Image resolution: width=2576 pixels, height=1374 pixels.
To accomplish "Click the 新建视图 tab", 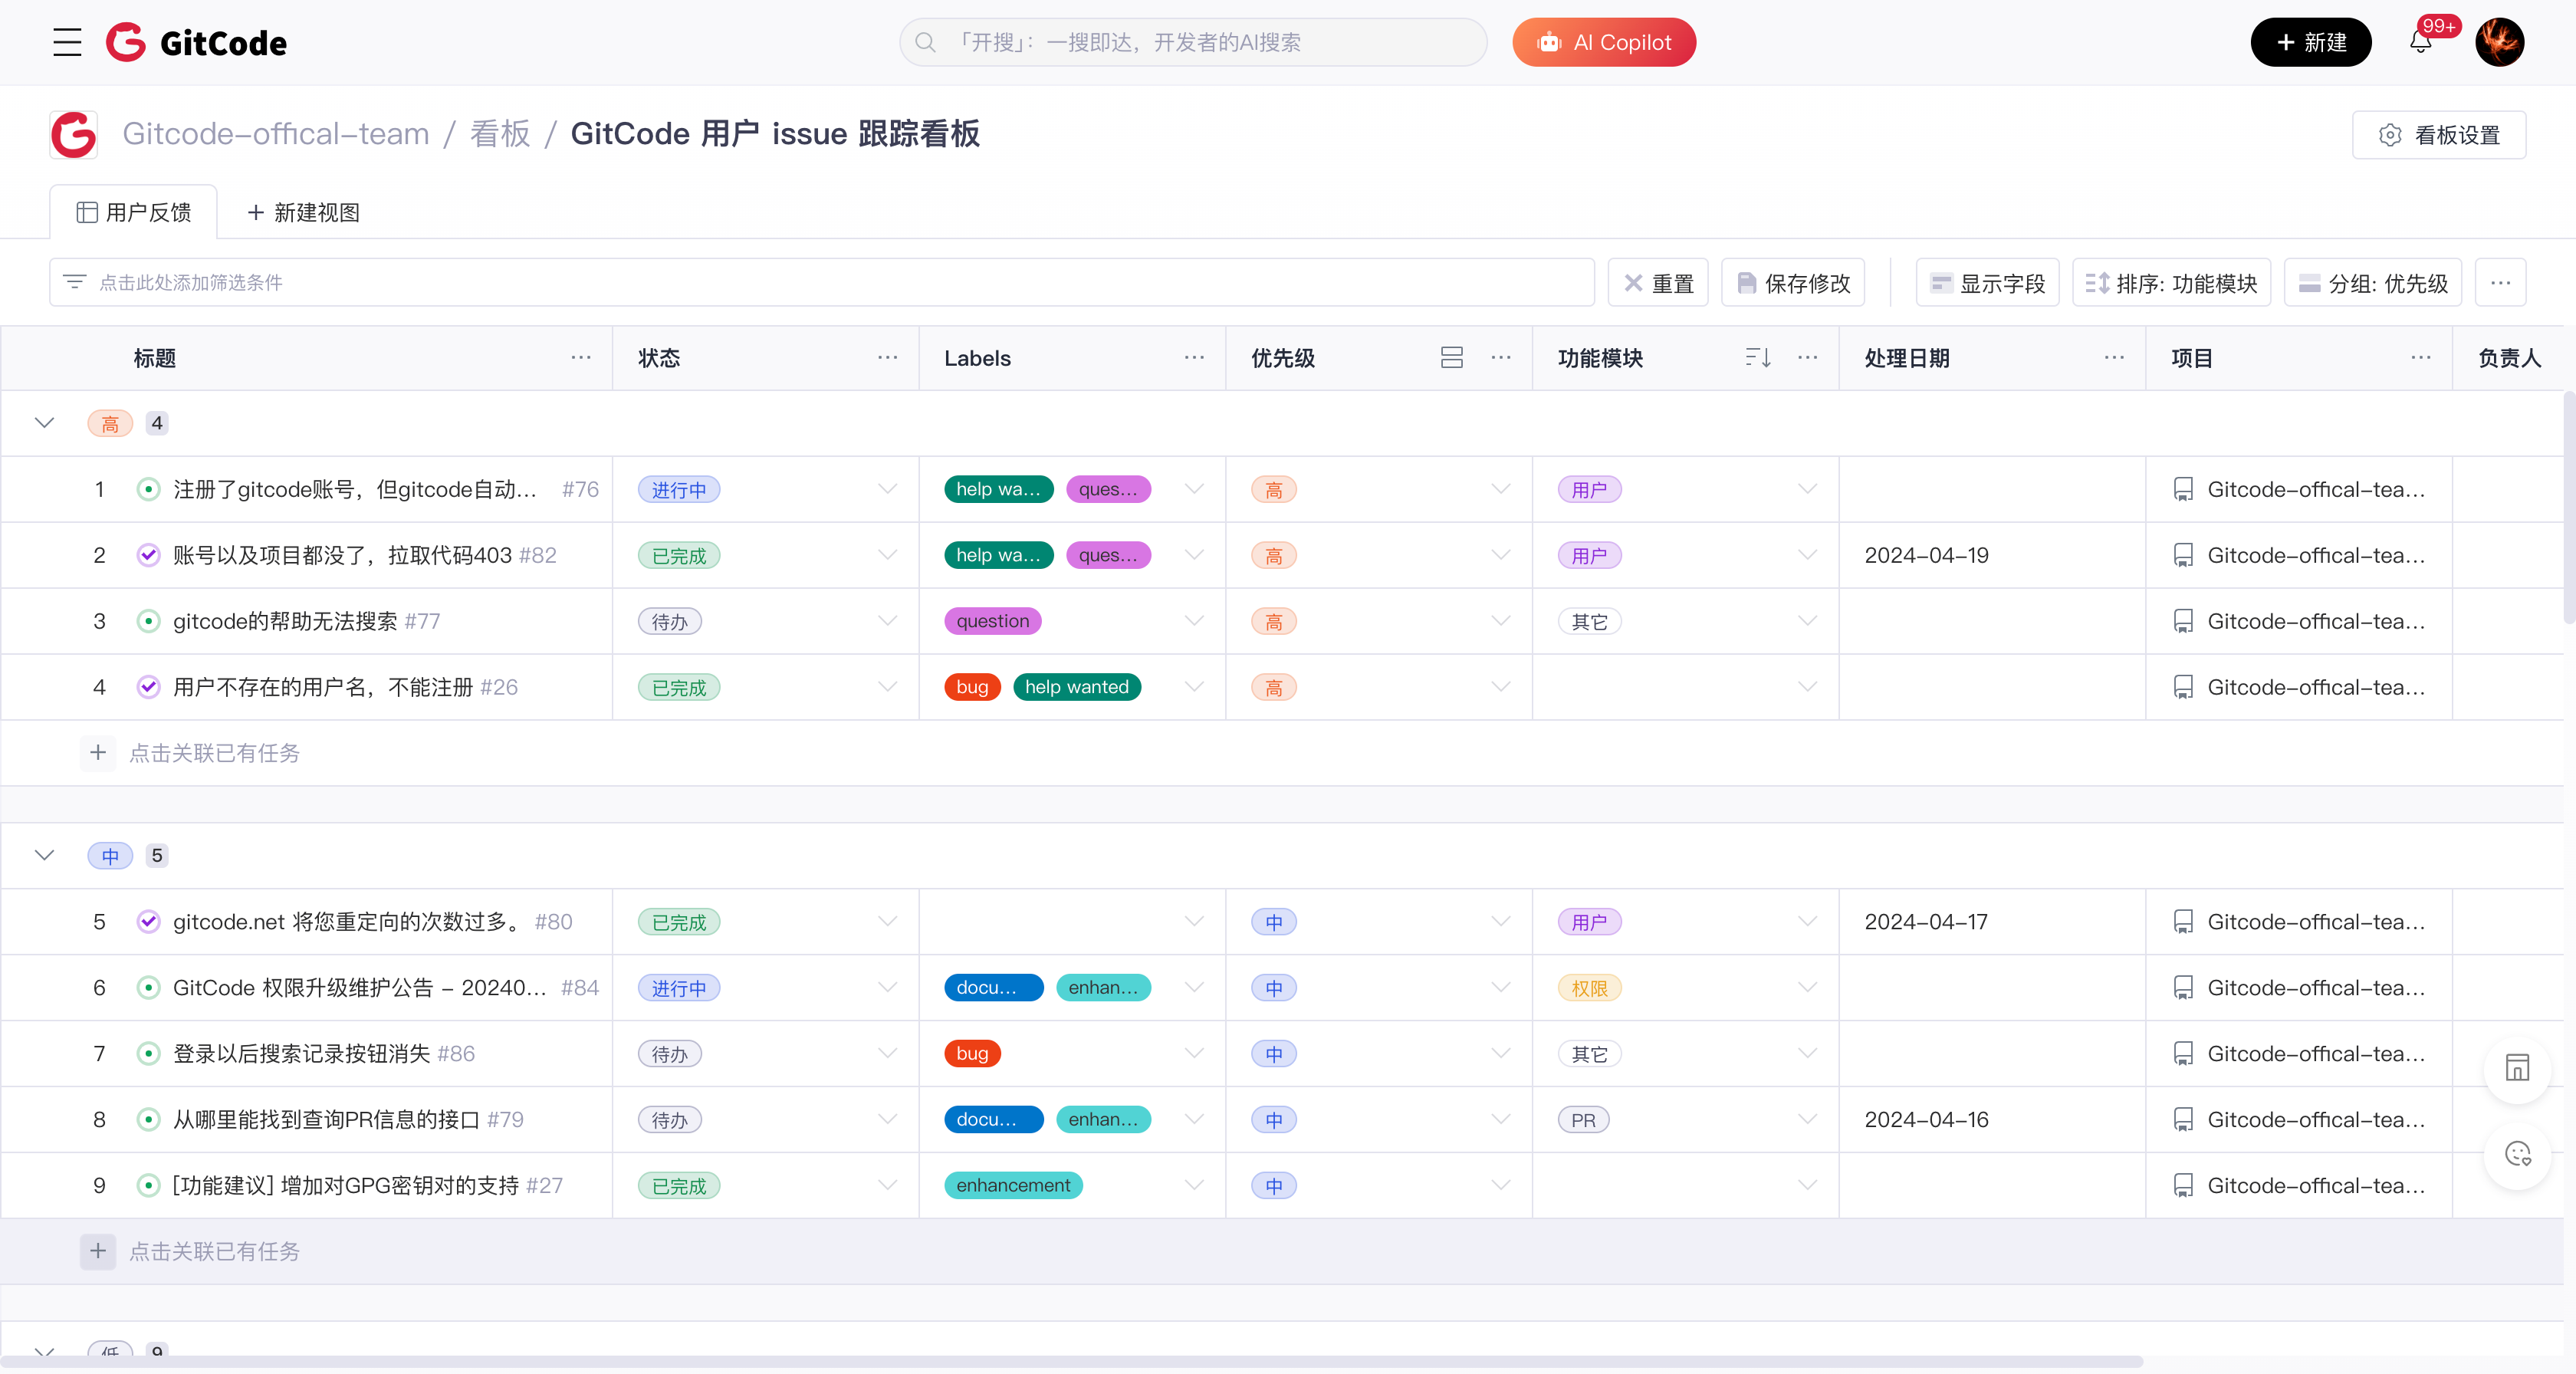I will 303,212.
